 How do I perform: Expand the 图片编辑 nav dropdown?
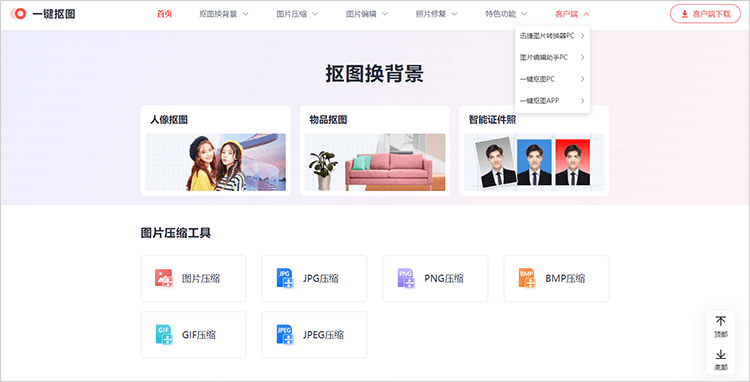(385, 14)
